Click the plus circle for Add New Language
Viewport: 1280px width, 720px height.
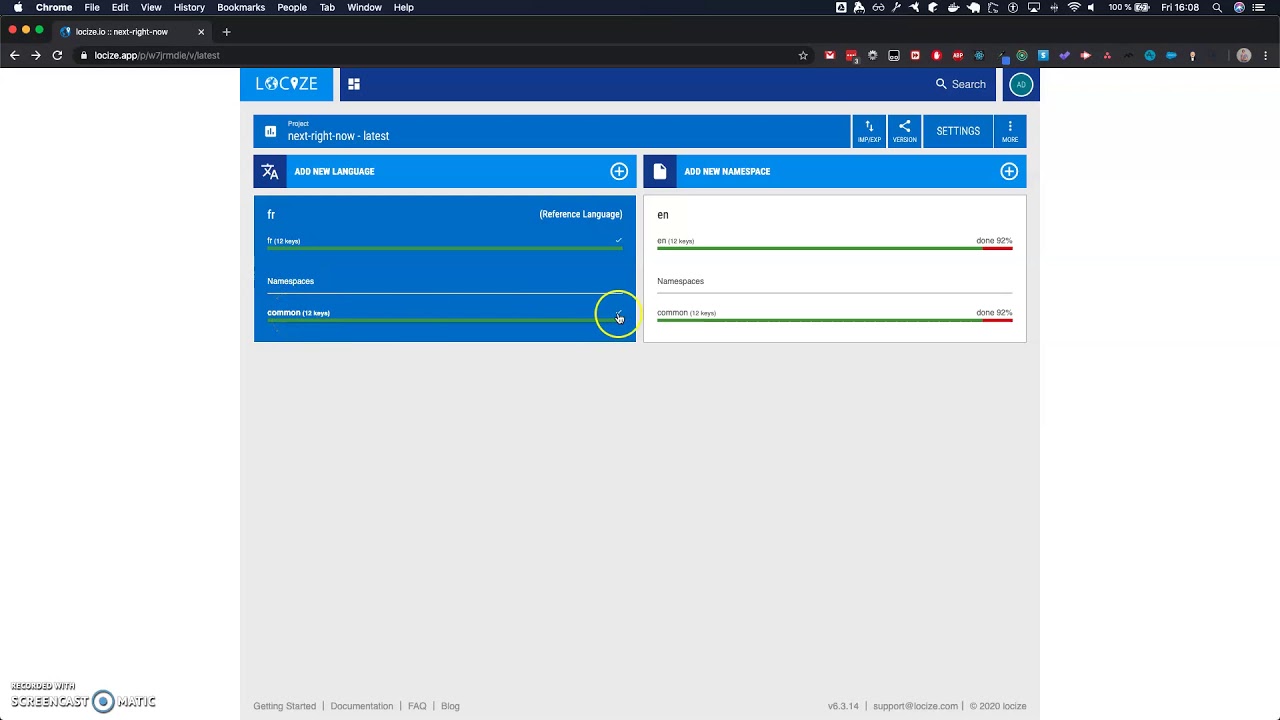point(619,171)
